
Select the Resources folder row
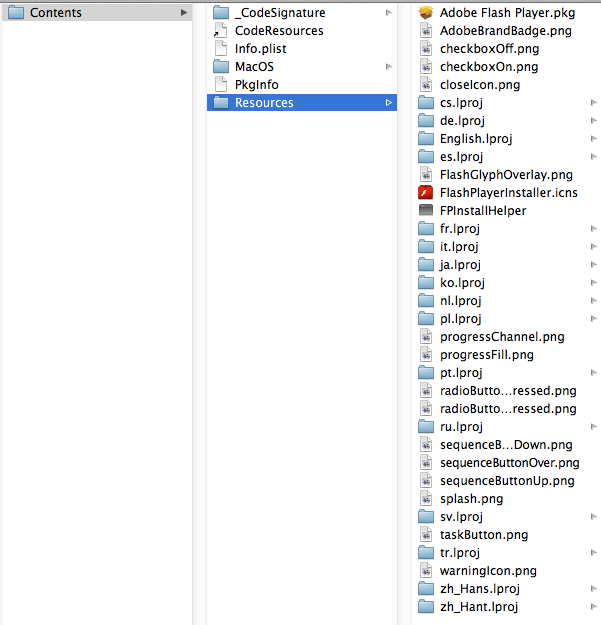pyautogui.click(x=302, y=103)
